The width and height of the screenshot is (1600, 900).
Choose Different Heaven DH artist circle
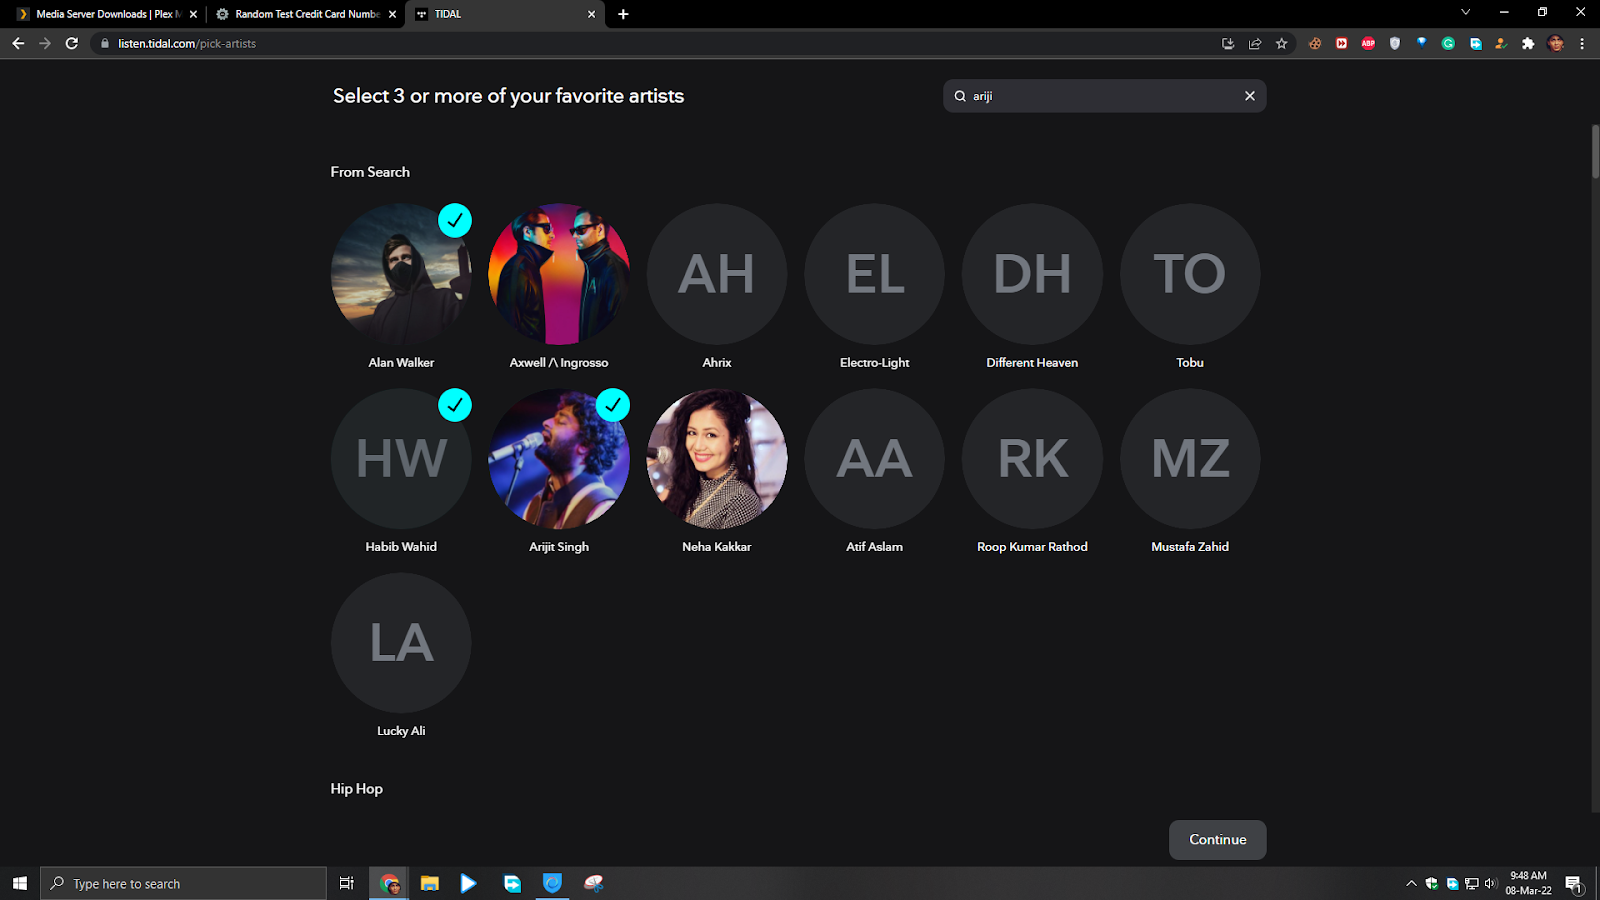[1032, 274]
